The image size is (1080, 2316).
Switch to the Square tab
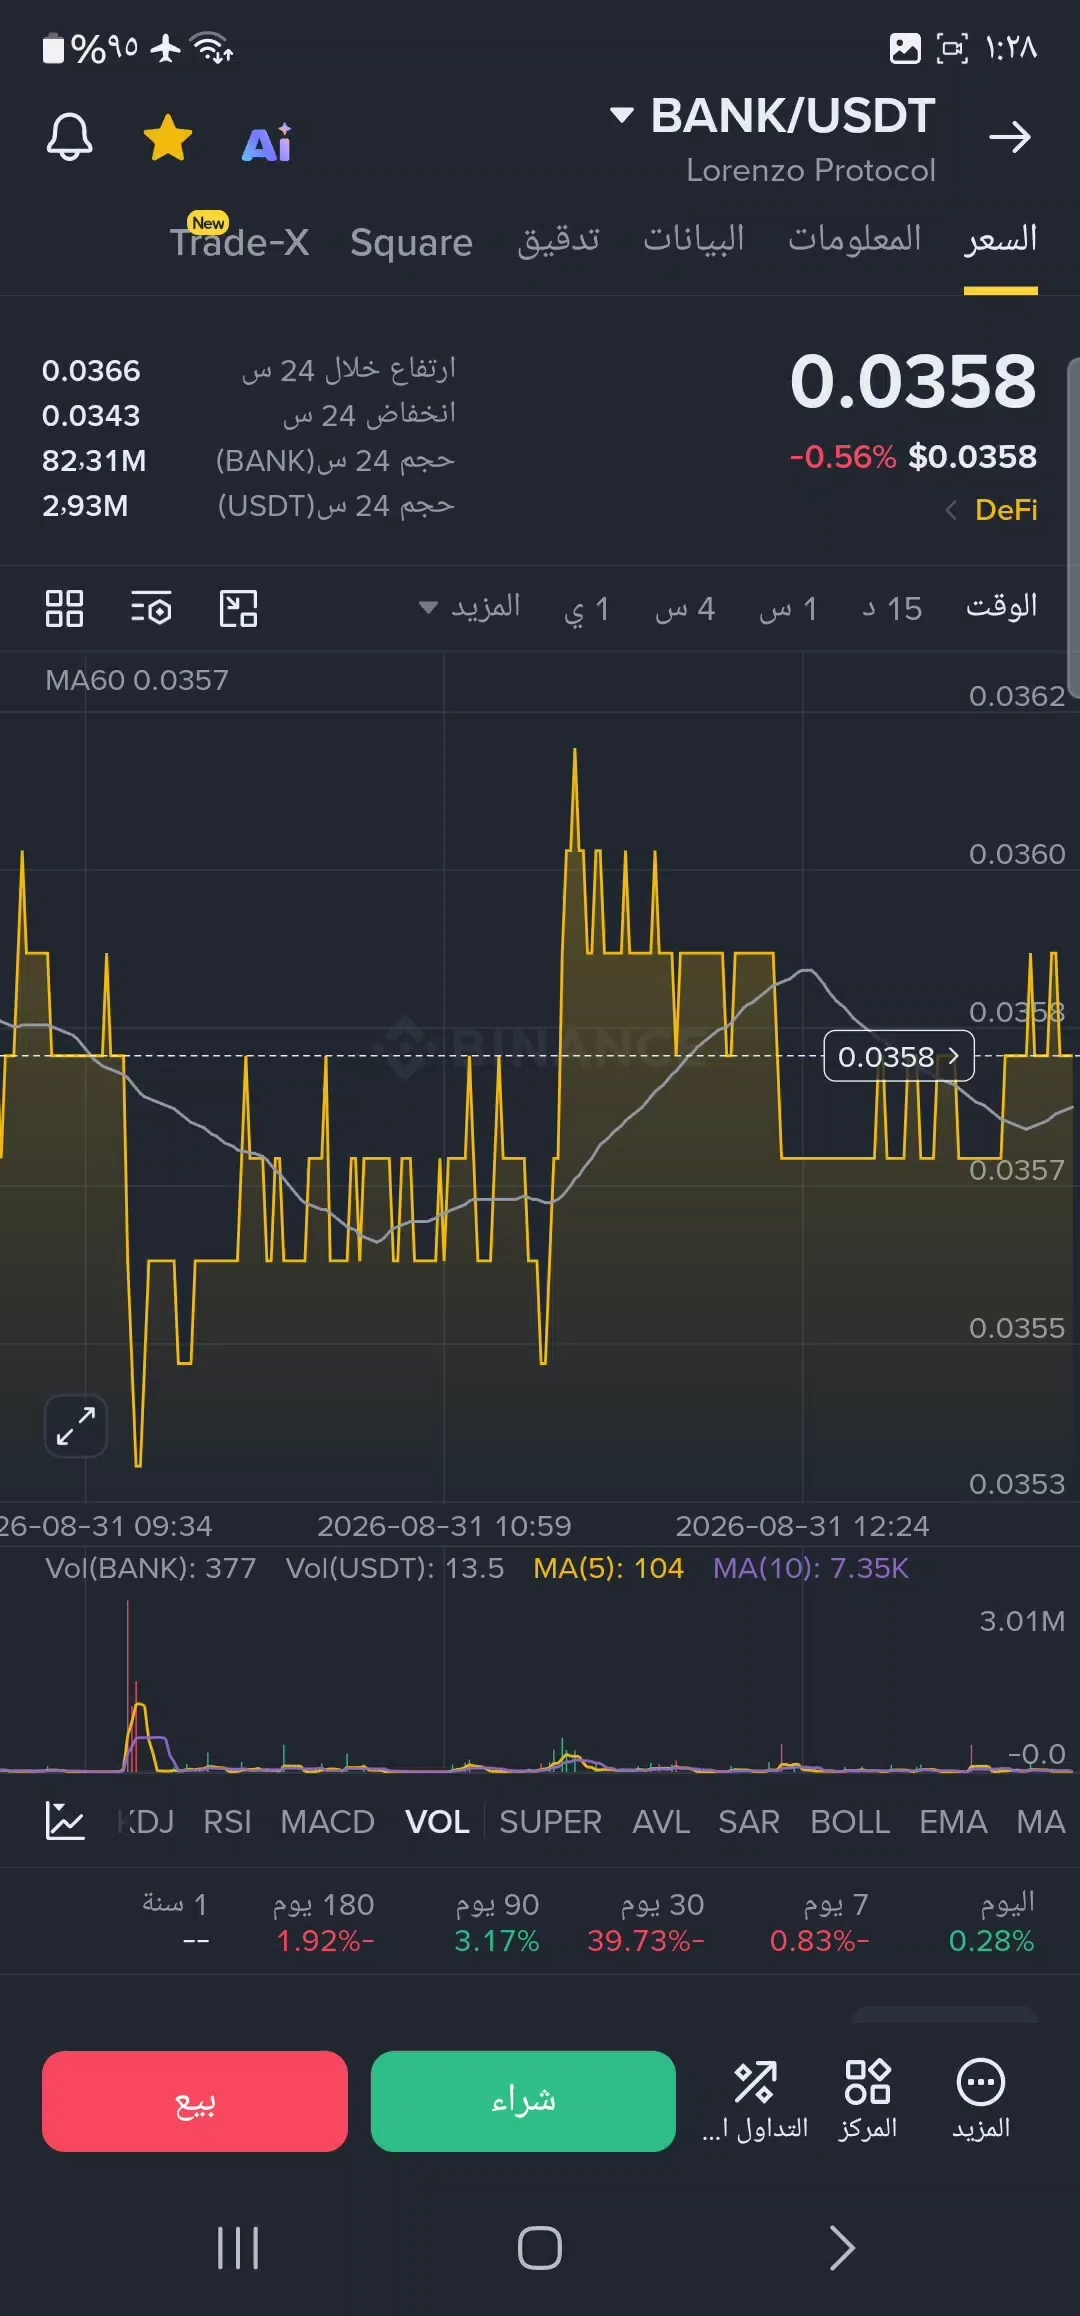pos(411,242)
